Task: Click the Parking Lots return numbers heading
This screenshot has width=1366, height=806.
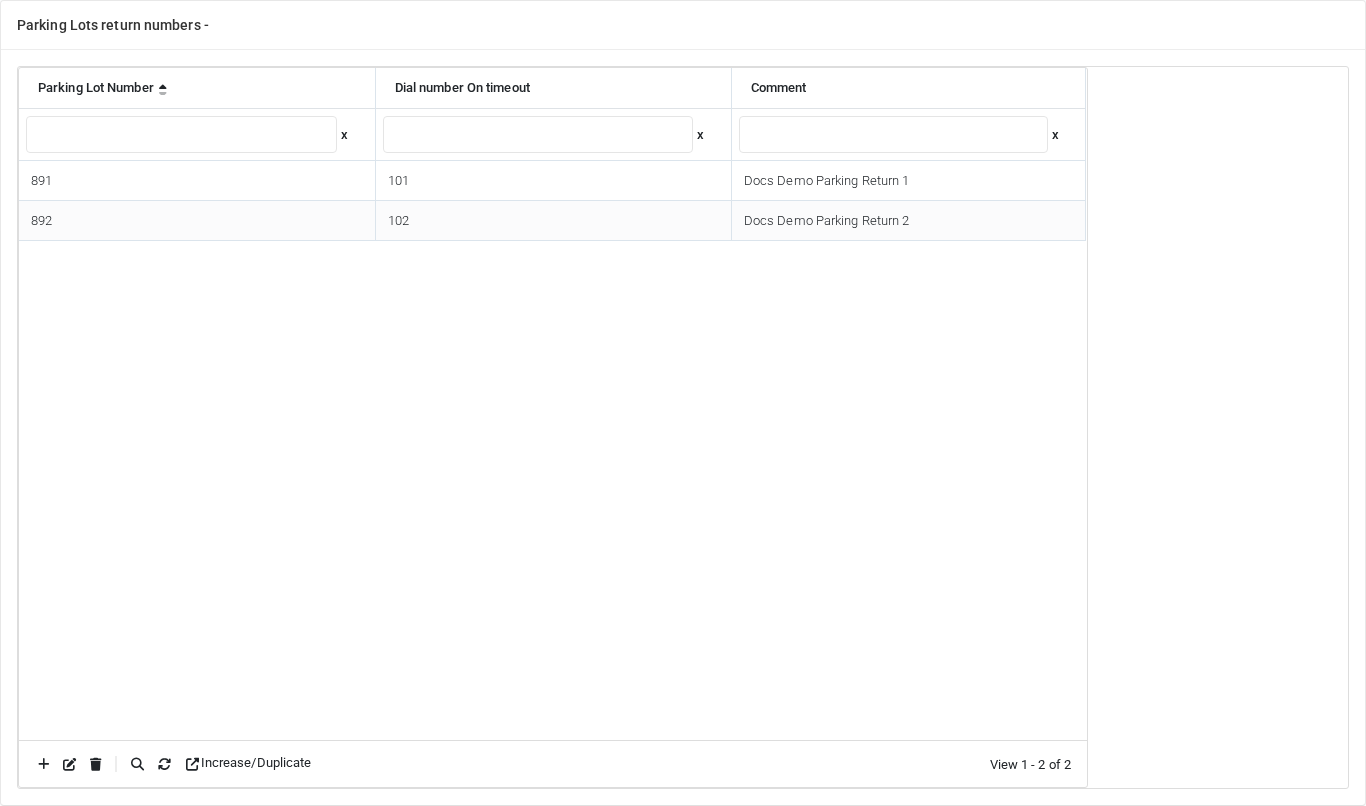Action: click(113, 25)
